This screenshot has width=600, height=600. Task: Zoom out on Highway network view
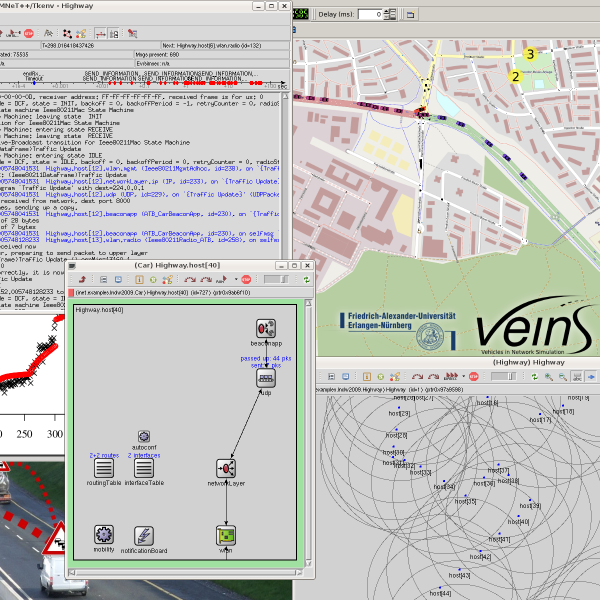(x=562, y=377)
